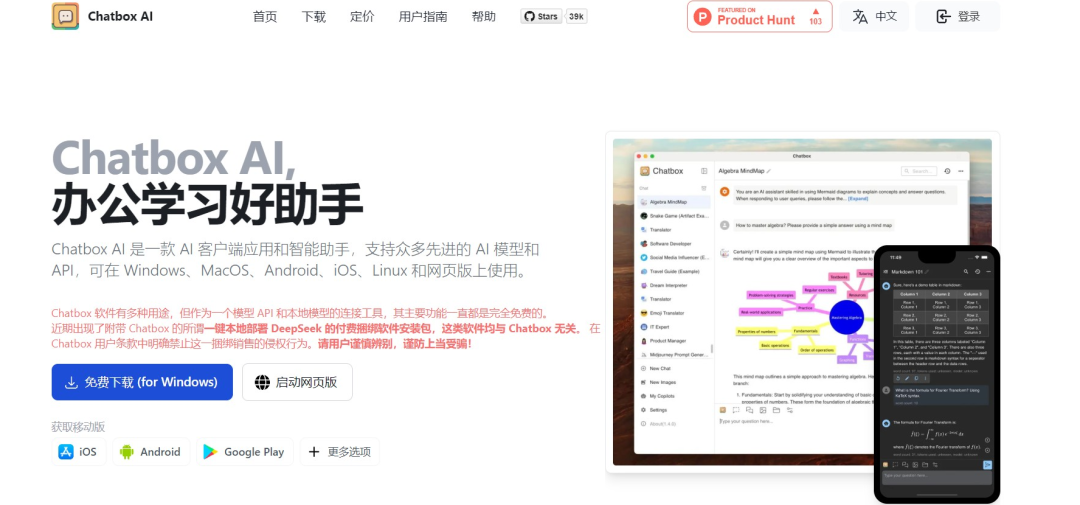Image resolution: width=1080 pixels, height=505 pixels.
Task: Click 'Social Media Influencer' row in app preview
Action: (x=673, y=257)
